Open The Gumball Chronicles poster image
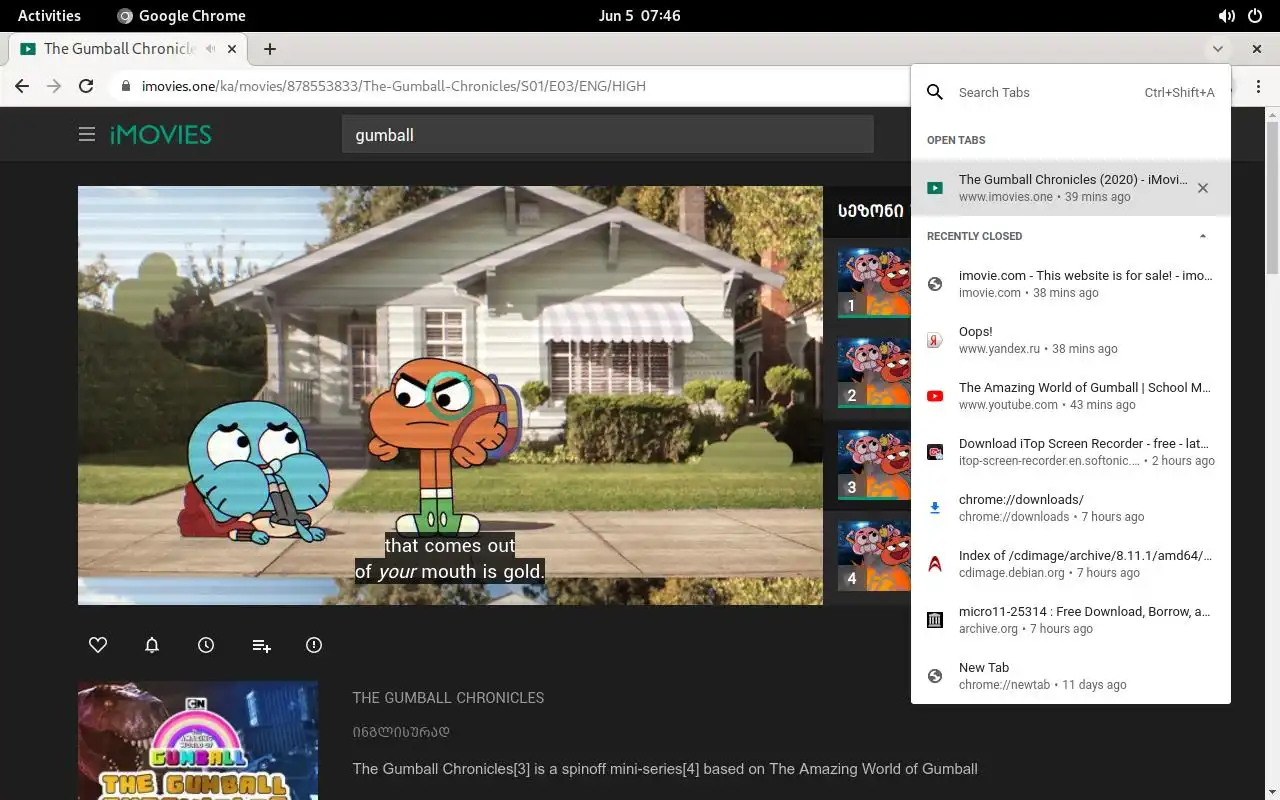1280x800 pixels. click(x=198, y=741)
